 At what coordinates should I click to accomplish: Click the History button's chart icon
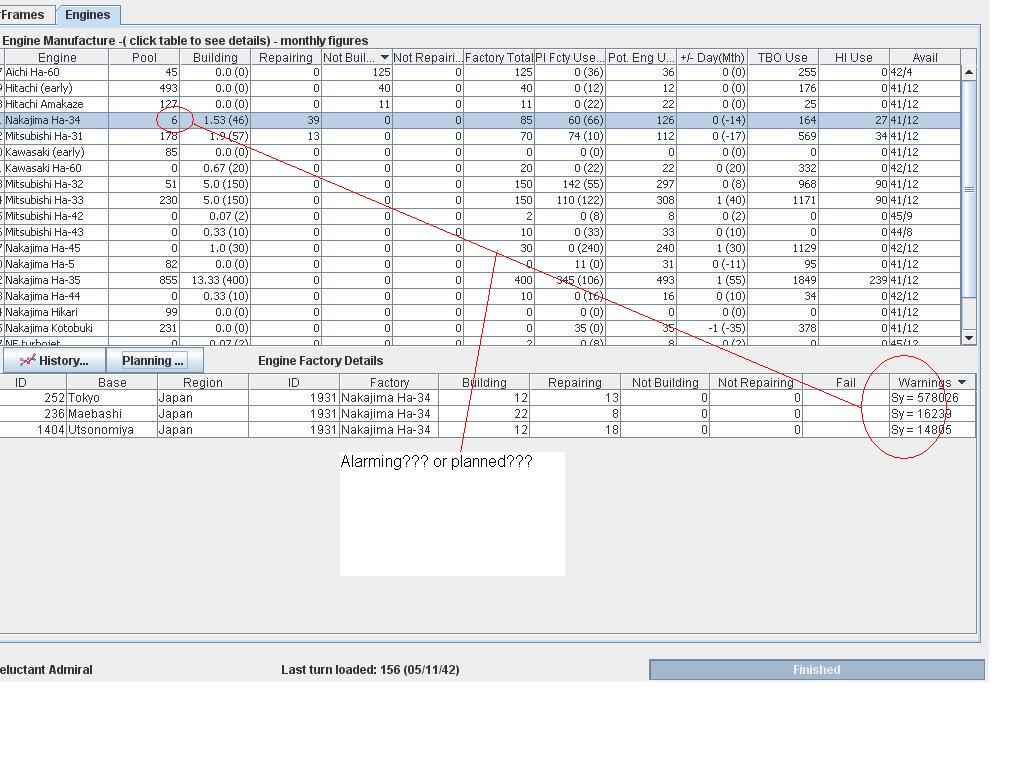tap(27, 360)
